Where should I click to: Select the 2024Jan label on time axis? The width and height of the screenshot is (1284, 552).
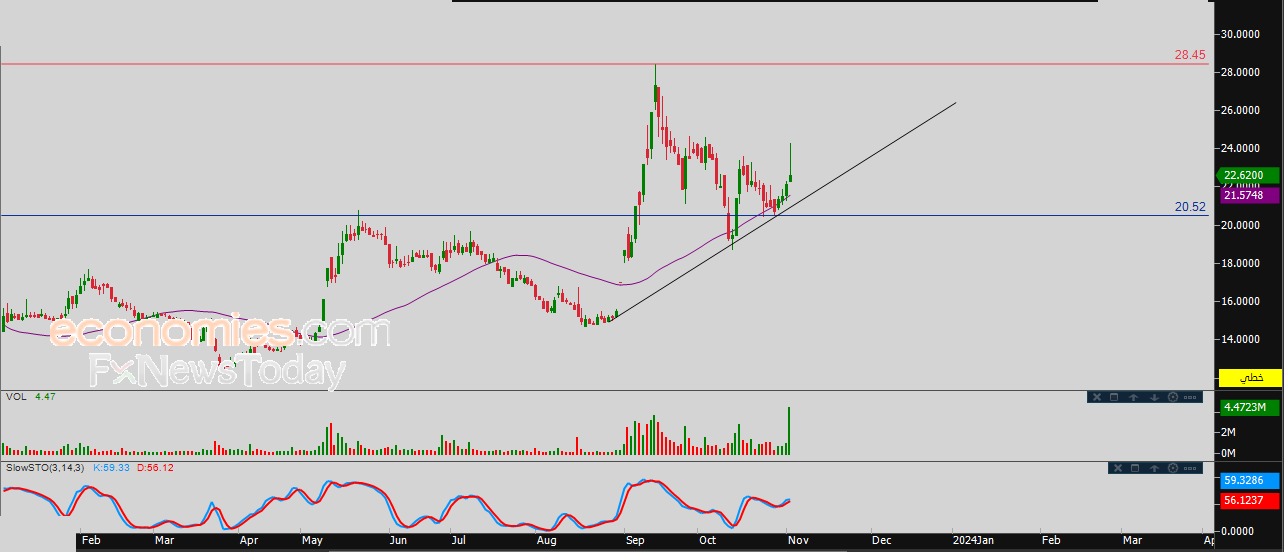(x=971, y=540)
